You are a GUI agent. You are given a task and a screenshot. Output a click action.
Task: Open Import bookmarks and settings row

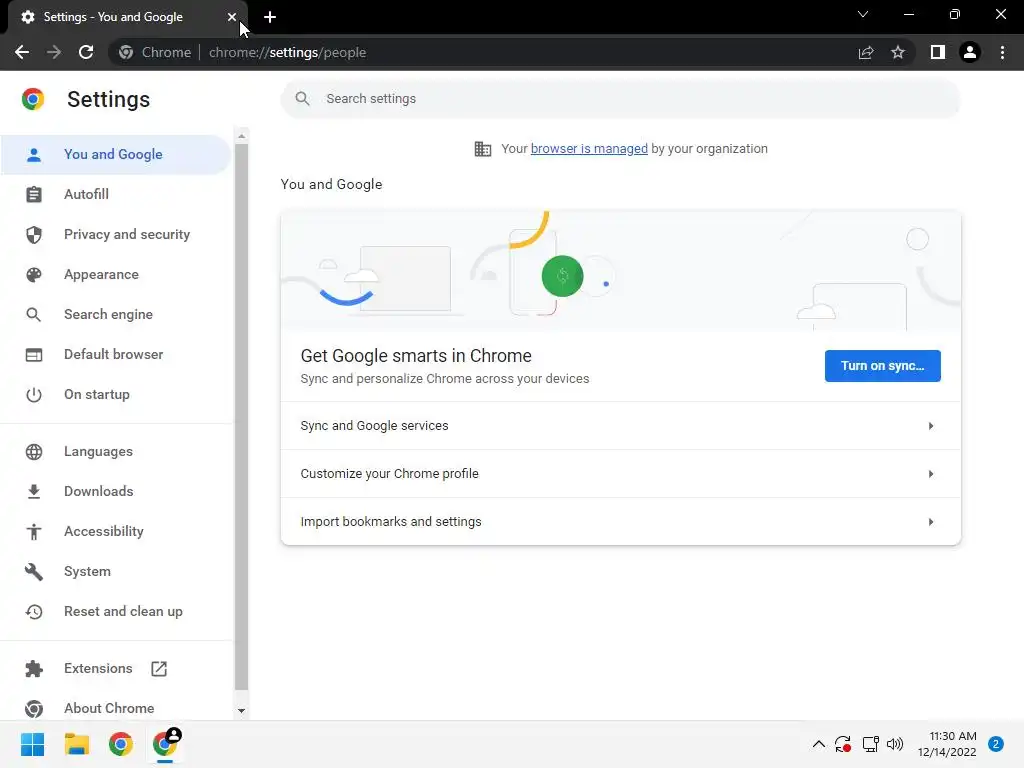[x=620, y=522]
